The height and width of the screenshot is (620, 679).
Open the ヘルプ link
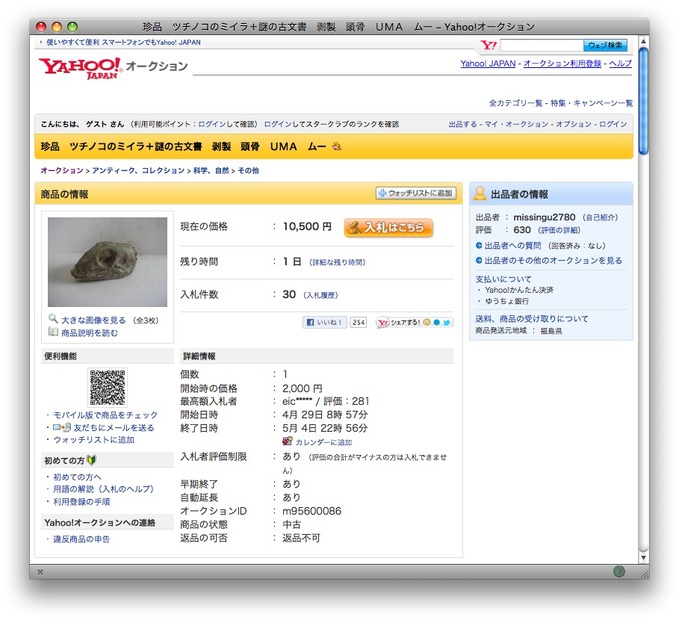[621, 64]
